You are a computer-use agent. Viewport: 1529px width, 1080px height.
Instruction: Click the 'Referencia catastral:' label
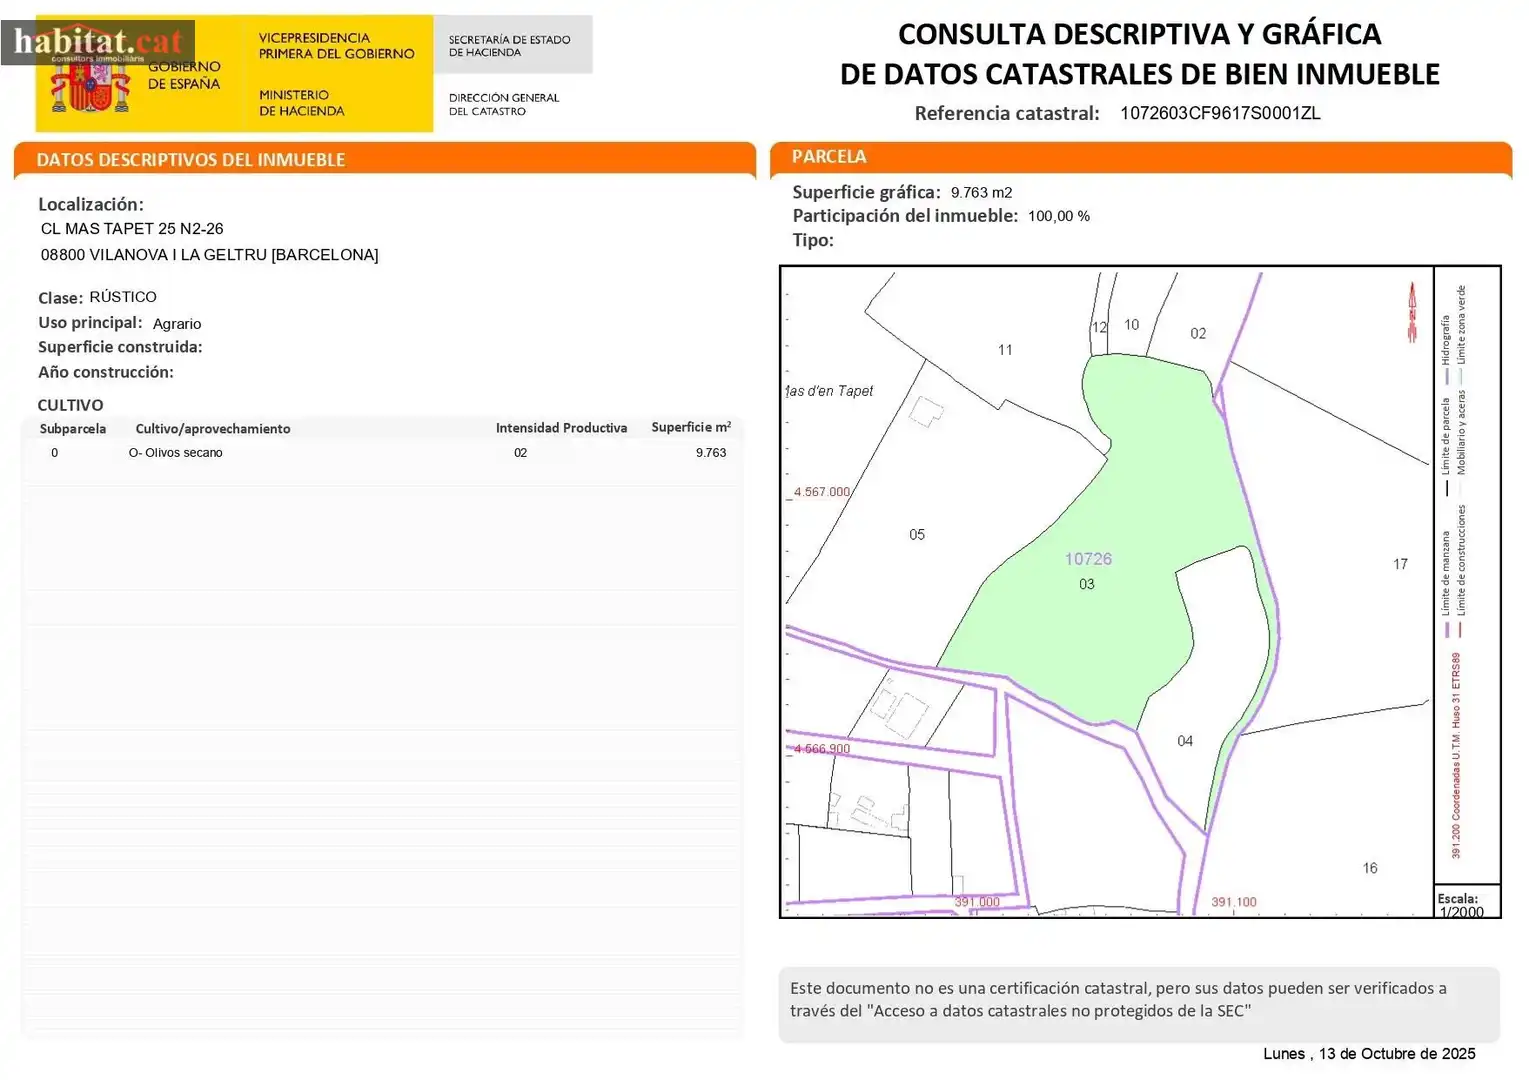pos(1007,113)
